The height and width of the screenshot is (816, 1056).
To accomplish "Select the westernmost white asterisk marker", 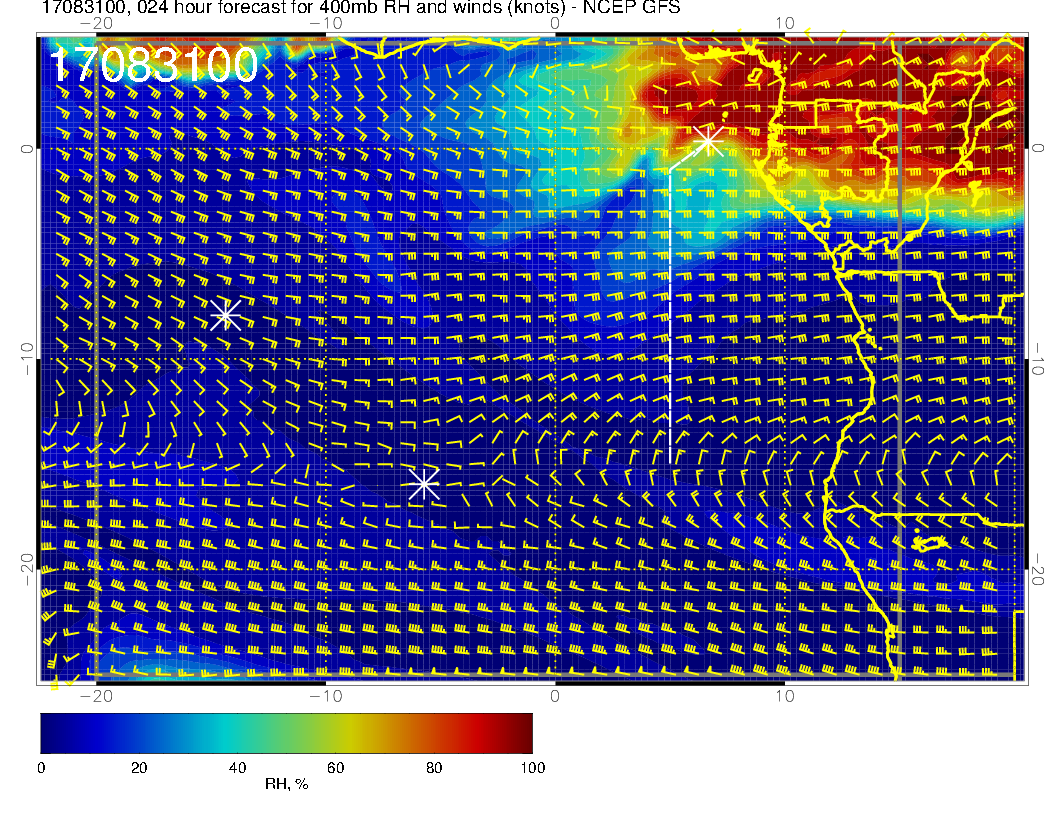I will (x=225, y=315).
